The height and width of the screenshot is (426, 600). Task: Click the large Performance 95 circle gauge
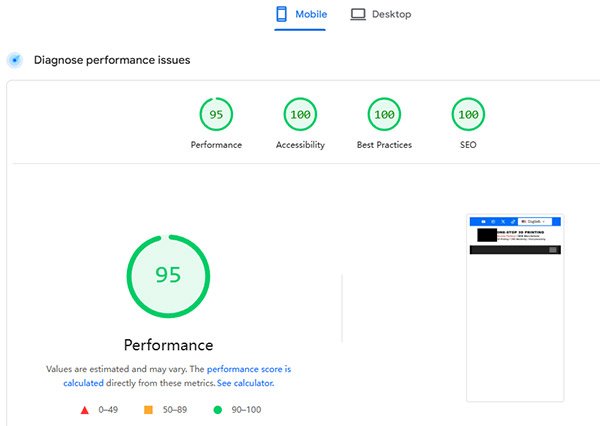coord(168,276)
